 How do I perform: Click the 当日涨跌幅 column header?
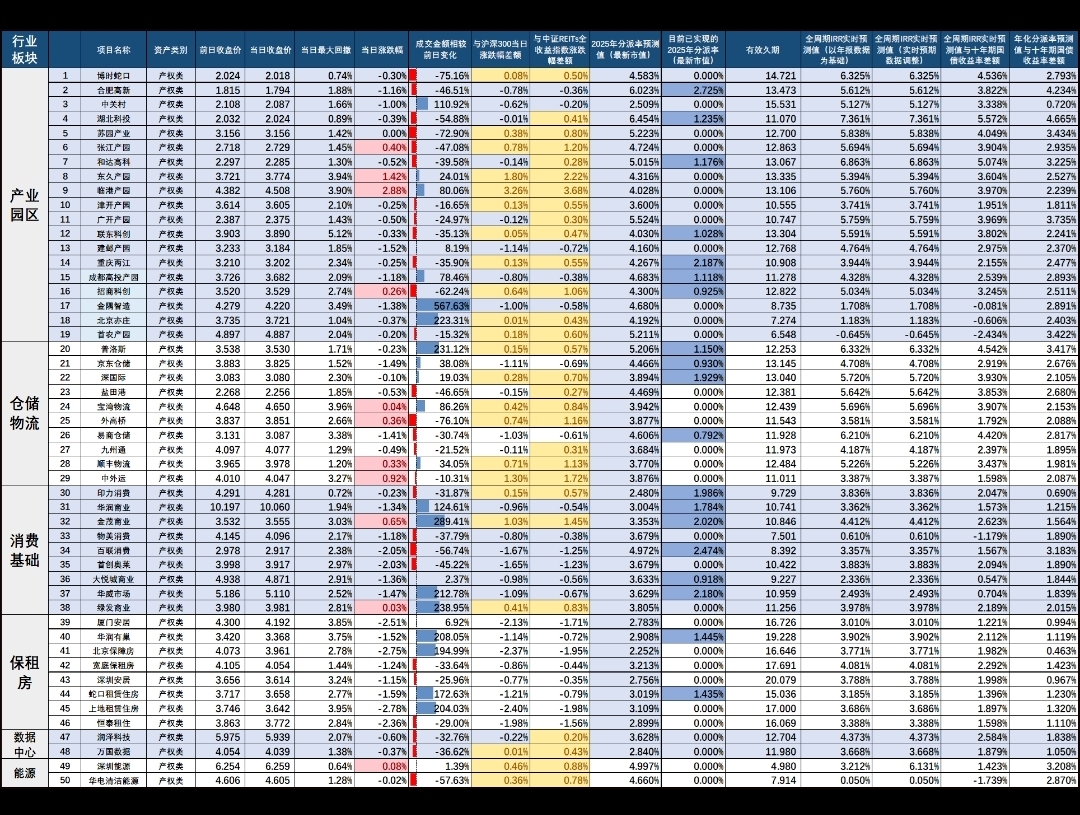click(x=382, y=50)
